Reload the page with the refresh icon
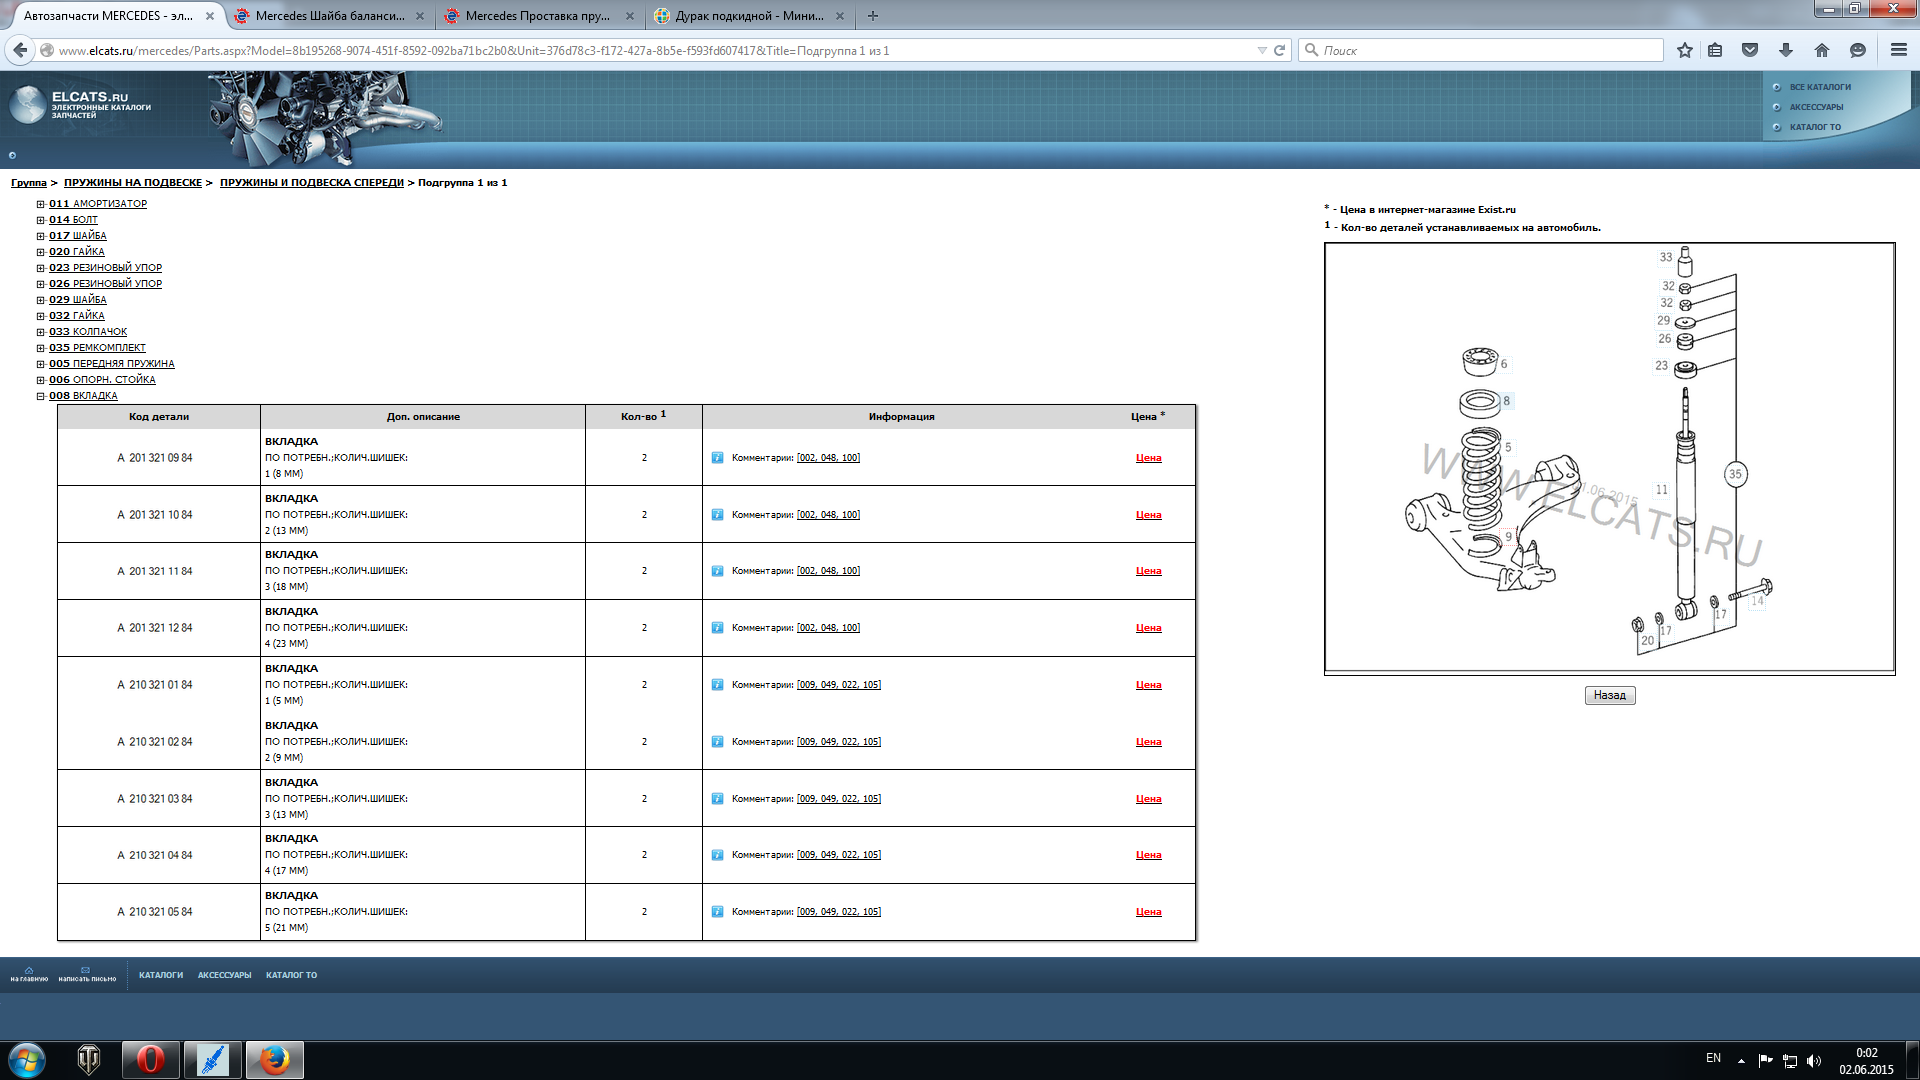This screenshot has height=1080, width=1920. click(1279, 50)
